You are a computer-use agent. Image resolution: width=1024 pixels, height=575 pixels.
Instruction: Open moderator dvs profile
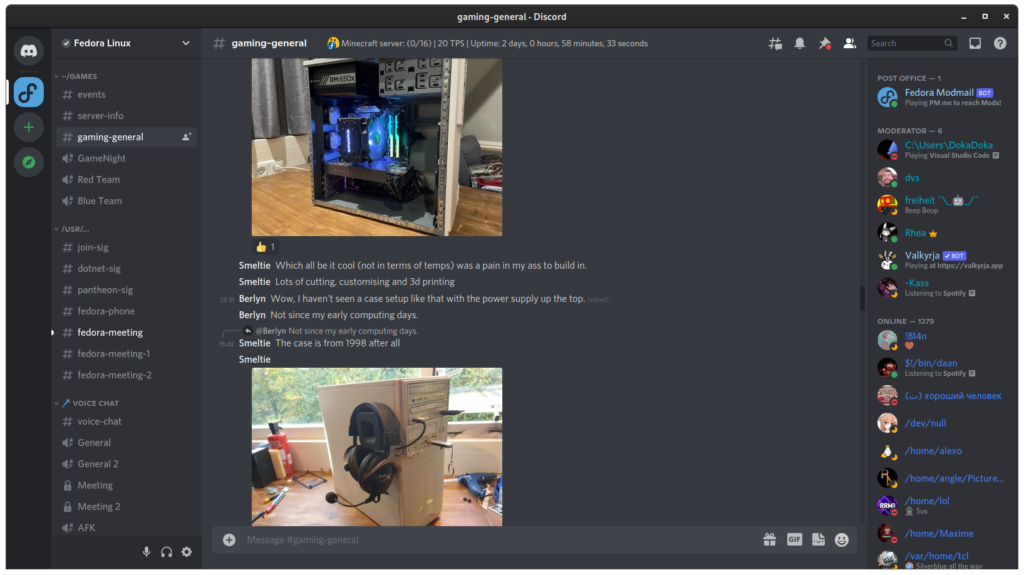pyautogui.click(x=941, y=178)
